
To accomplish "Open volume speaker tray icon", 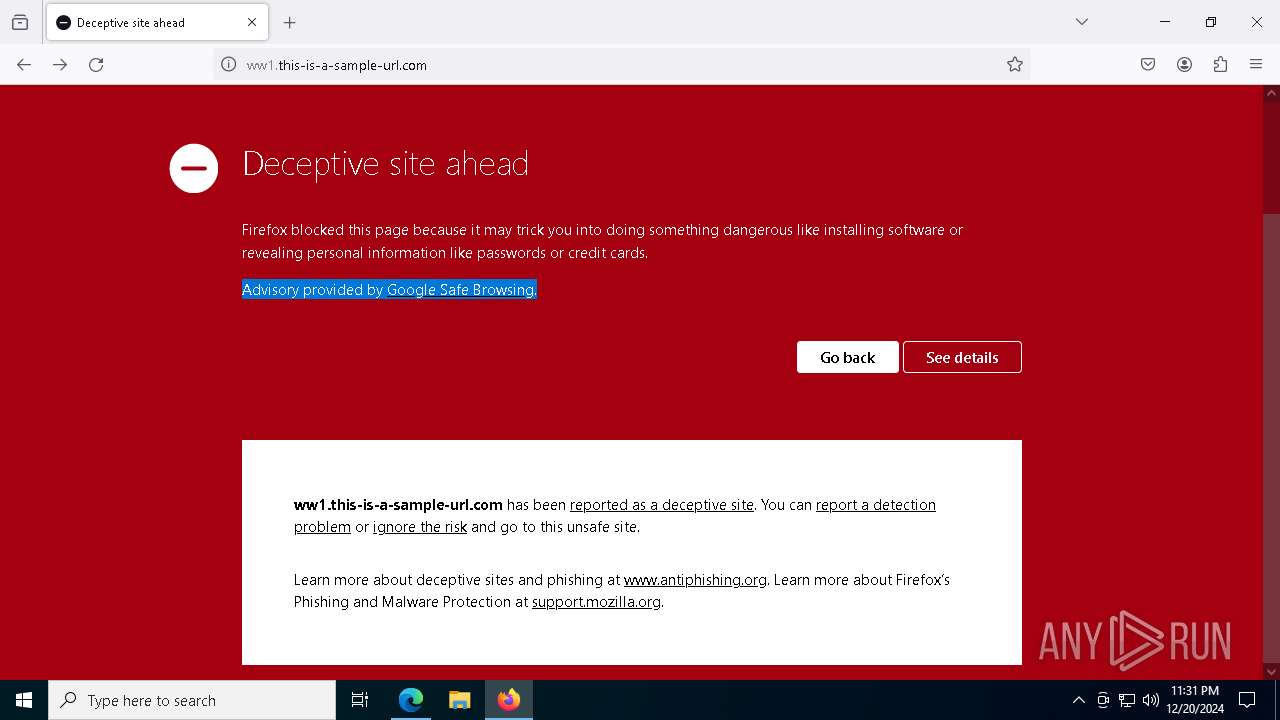I will 1151,700.
